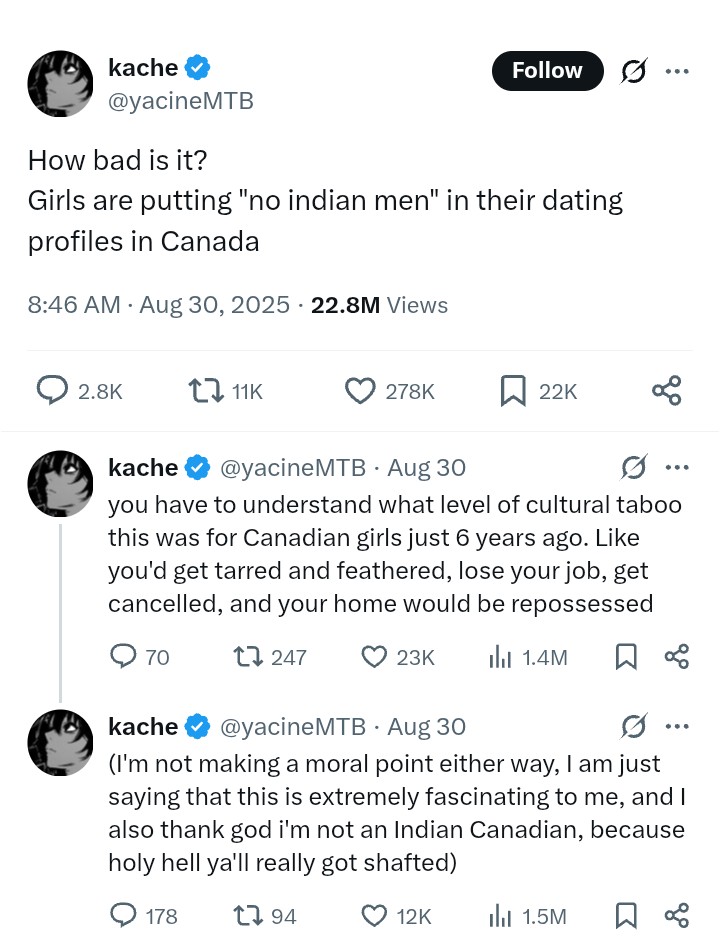This screenshot has height=944, width=720.
Task: Share the main post
Action: click(666, 391)
